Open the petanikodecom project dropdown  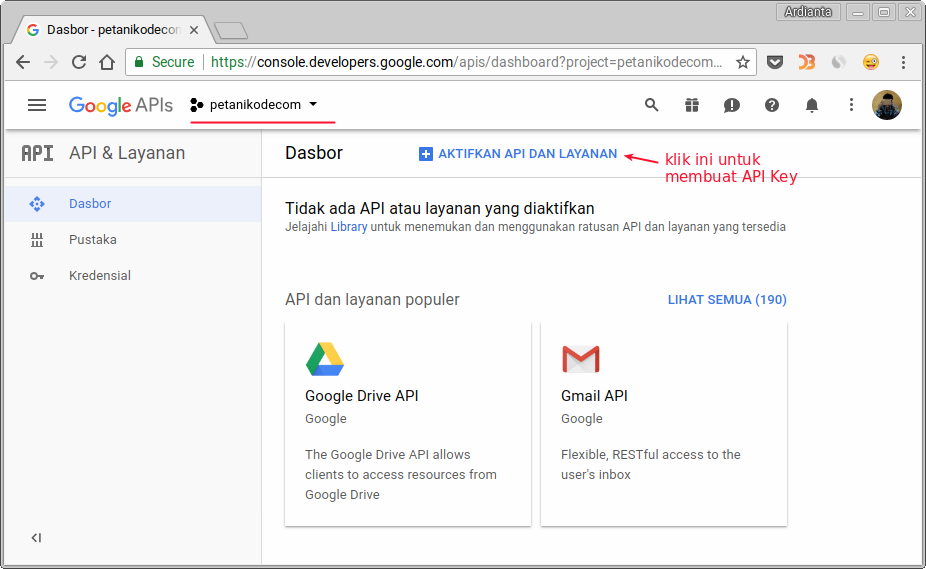pos(254,105)
